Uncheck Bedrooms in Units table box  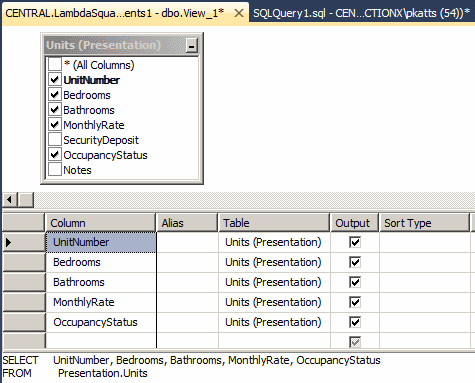pyautogui.click(x=55, y=95)
